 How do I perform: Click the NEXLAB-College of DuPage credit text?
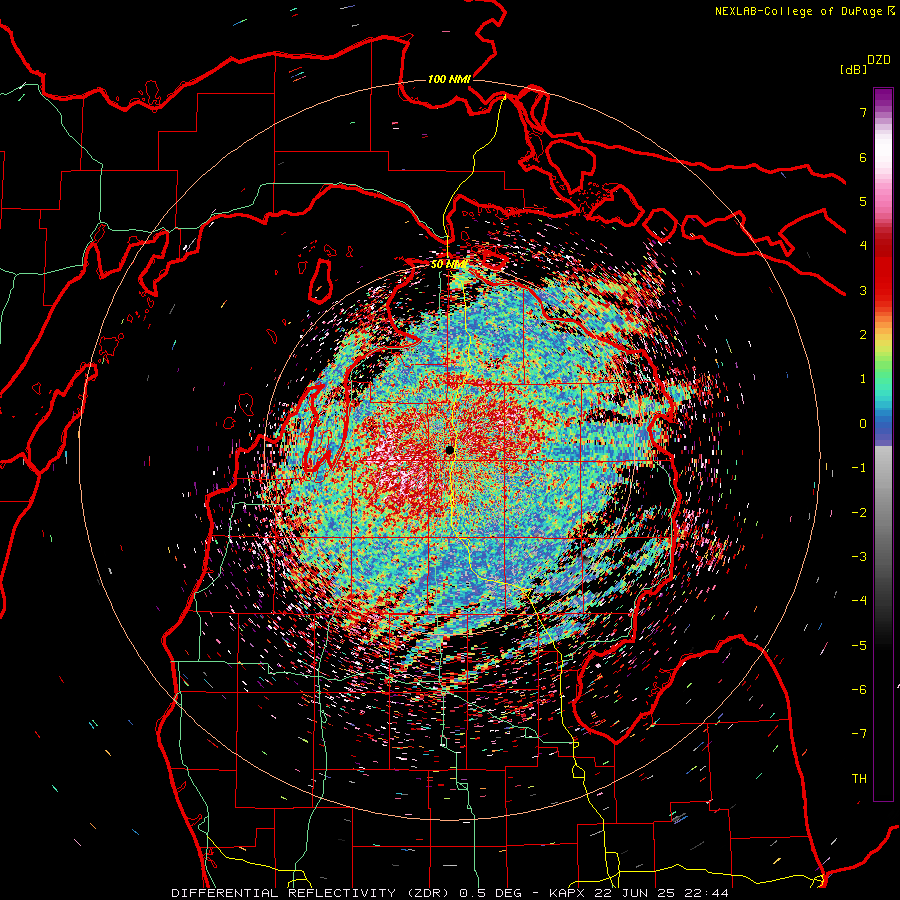tap(798, 11)
